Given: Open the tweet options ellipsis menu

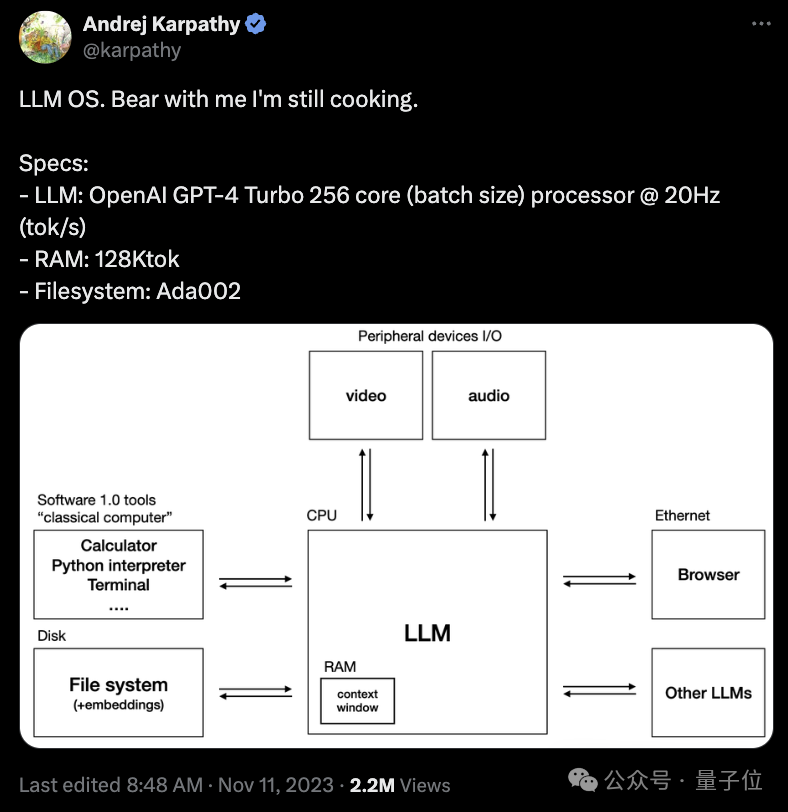Looking at the screenshot, I should pos(761,24).
